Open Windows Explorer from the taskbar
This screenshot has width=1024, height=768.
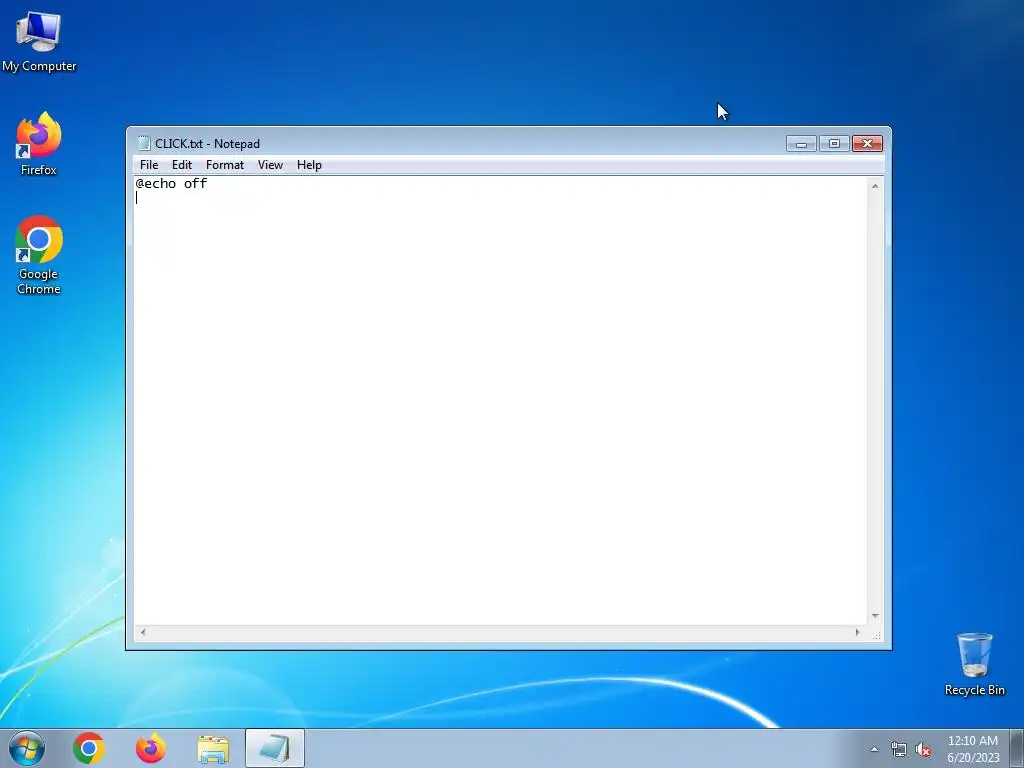point(213,748)
